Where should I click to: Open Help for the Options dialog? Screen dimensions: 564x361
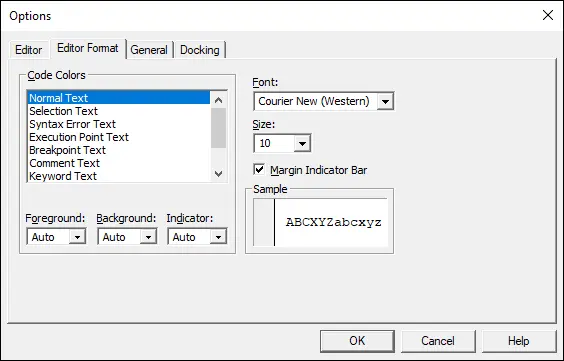coord(518,341)
